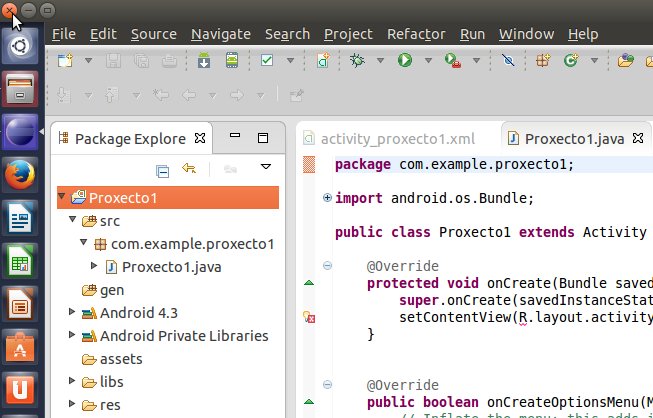Viewport: 653px width, 418px height.
Task: Minimize the Package Explorer view
Action: point(235,135)
